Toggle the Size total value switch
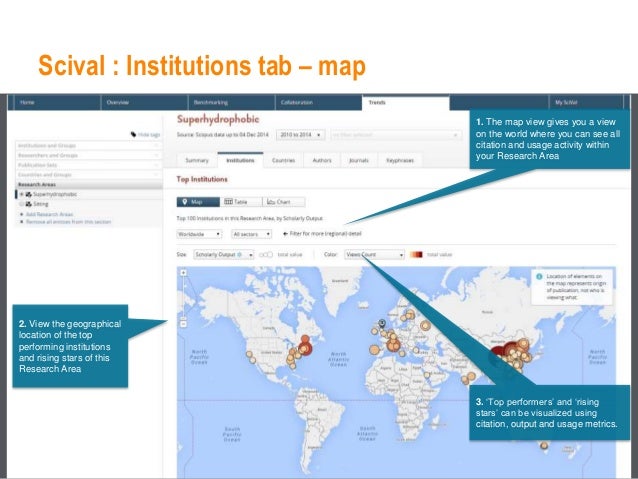The image size is (638, 479). (x=266, y=255)
